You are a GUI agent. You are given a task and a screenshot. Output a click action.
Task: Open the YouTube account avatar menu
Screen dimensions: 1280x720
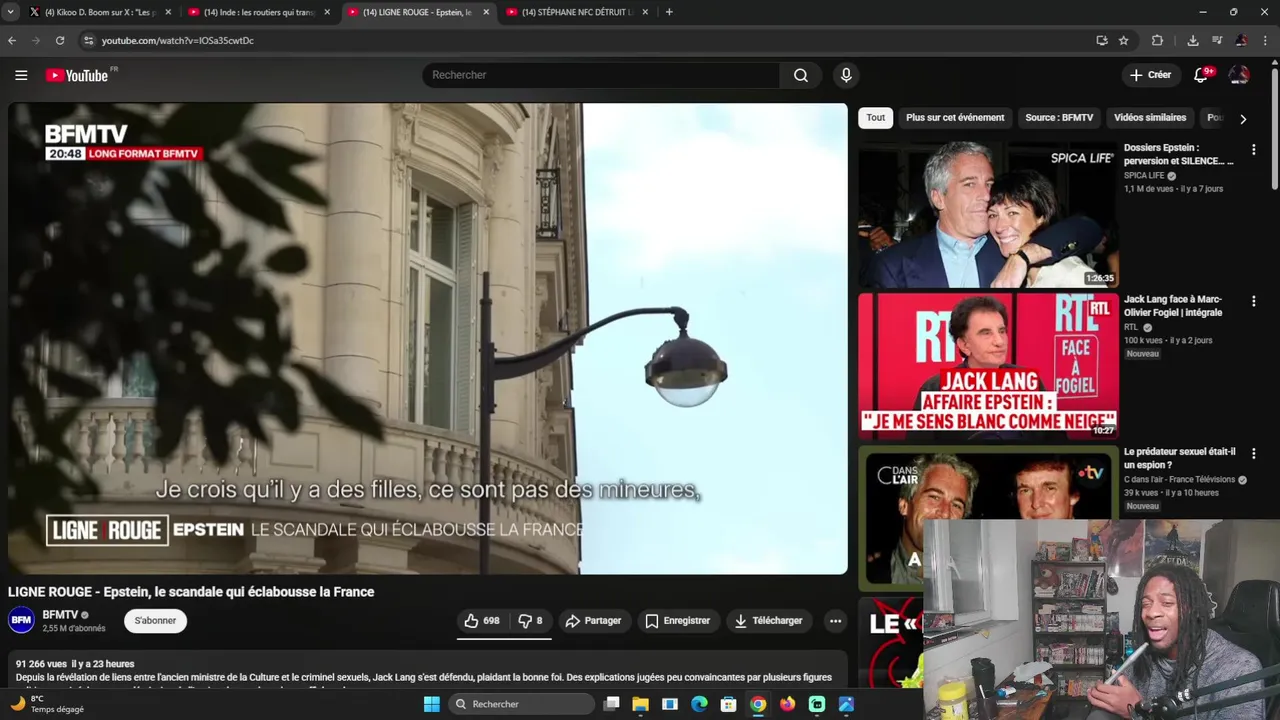(x=1239, y=75)
